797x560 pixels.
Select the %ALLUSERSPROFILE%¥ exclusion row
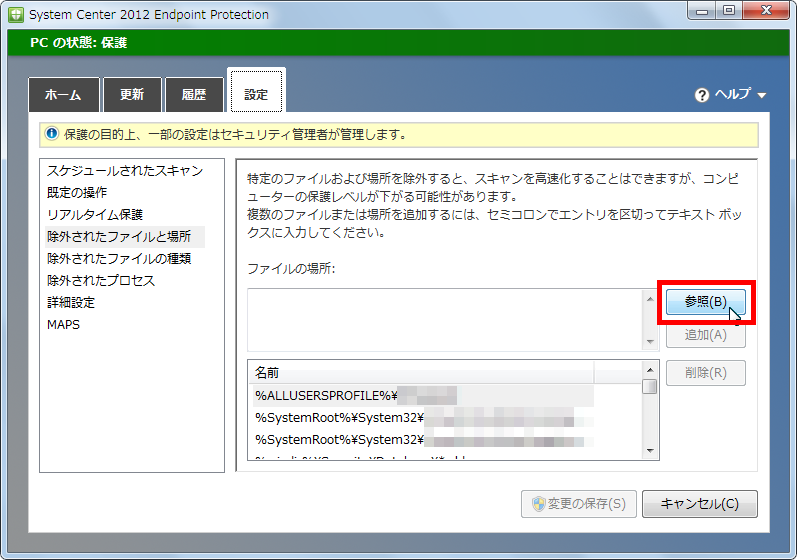point(423,395)
